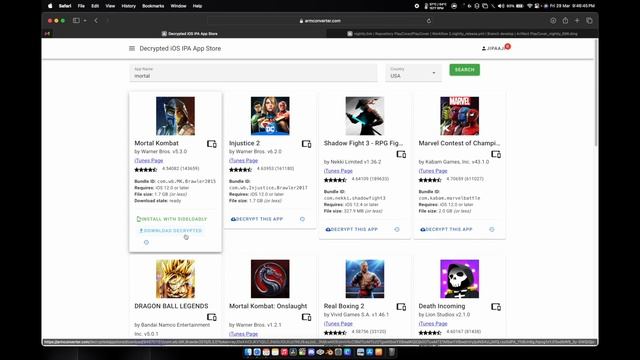Show the tab overview icon
Image resolution: width=640 pixels, height=360 pixels.
tap(589, 20)
